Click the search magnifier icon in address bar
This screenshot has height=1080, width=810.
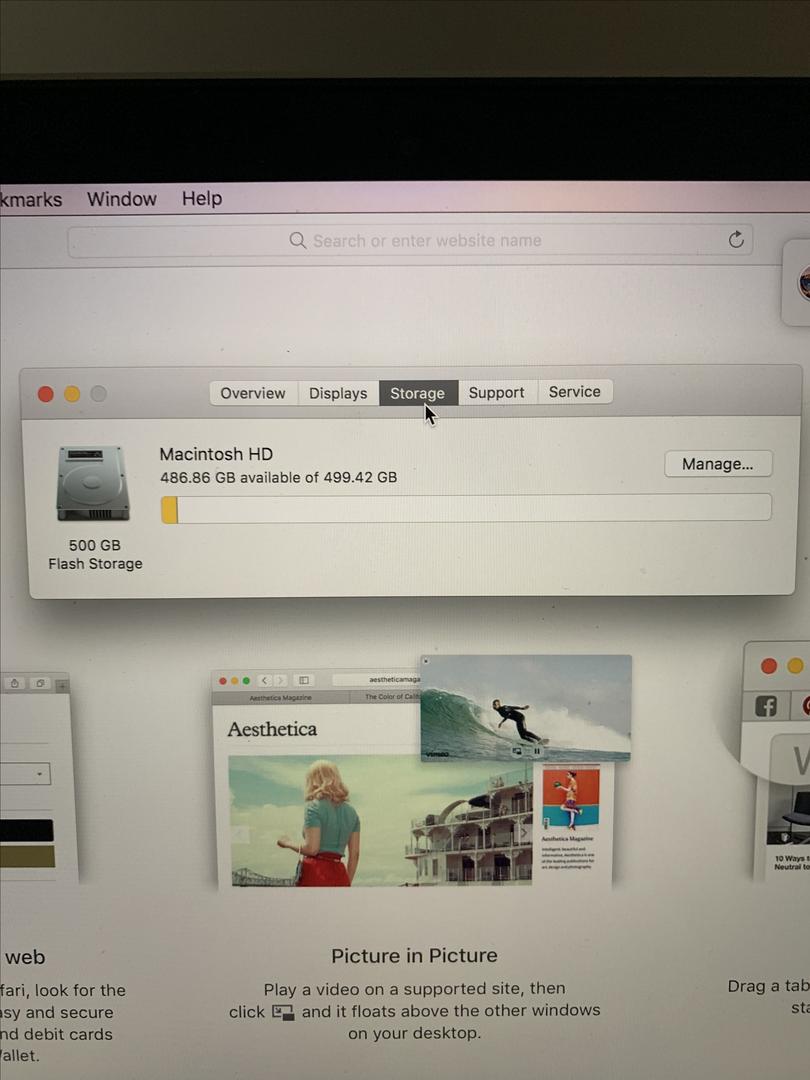pos(297,241)
